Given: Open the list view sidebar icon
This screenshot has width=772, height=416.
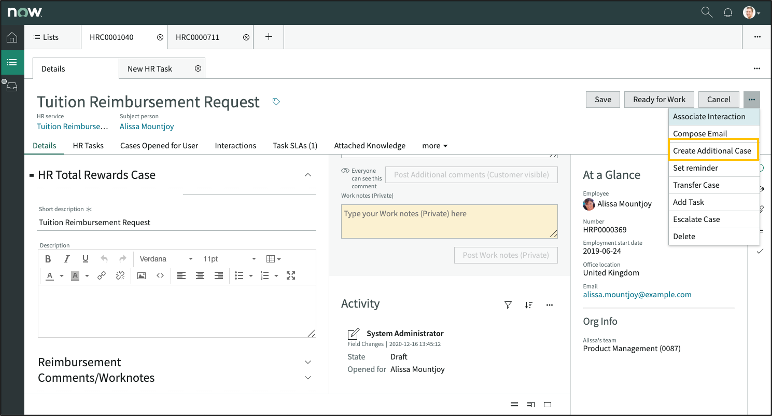Looking at the screenshot, I should pyautogui.click(x=12, y=62).
